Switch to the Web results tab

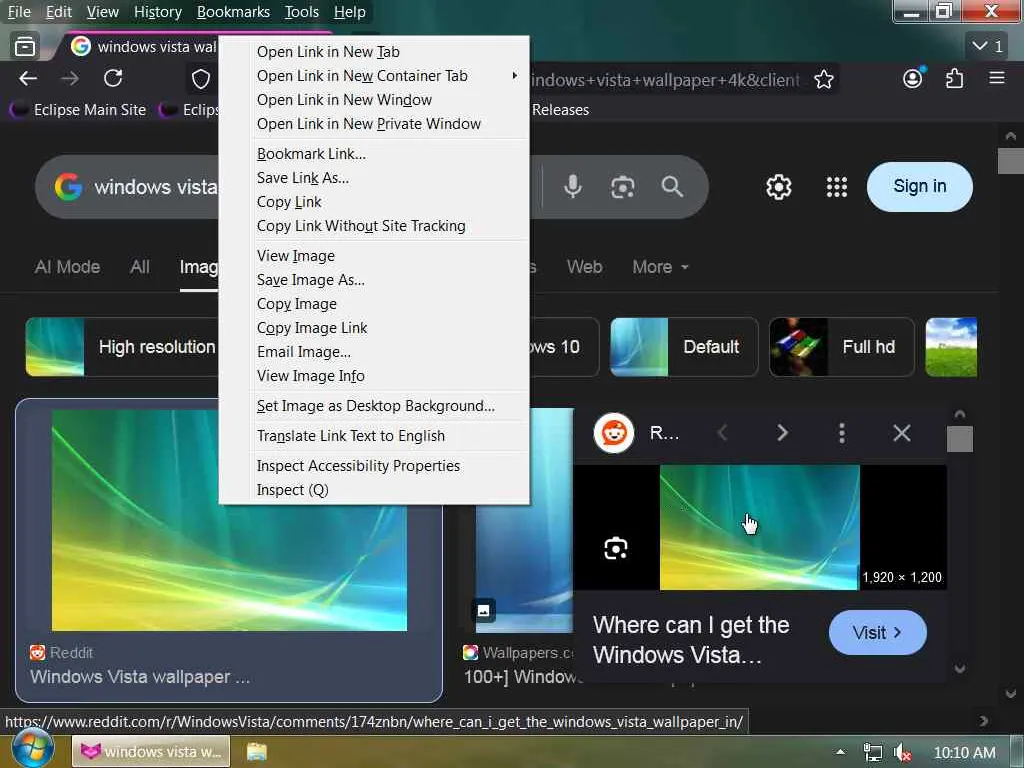pos(584,267)
